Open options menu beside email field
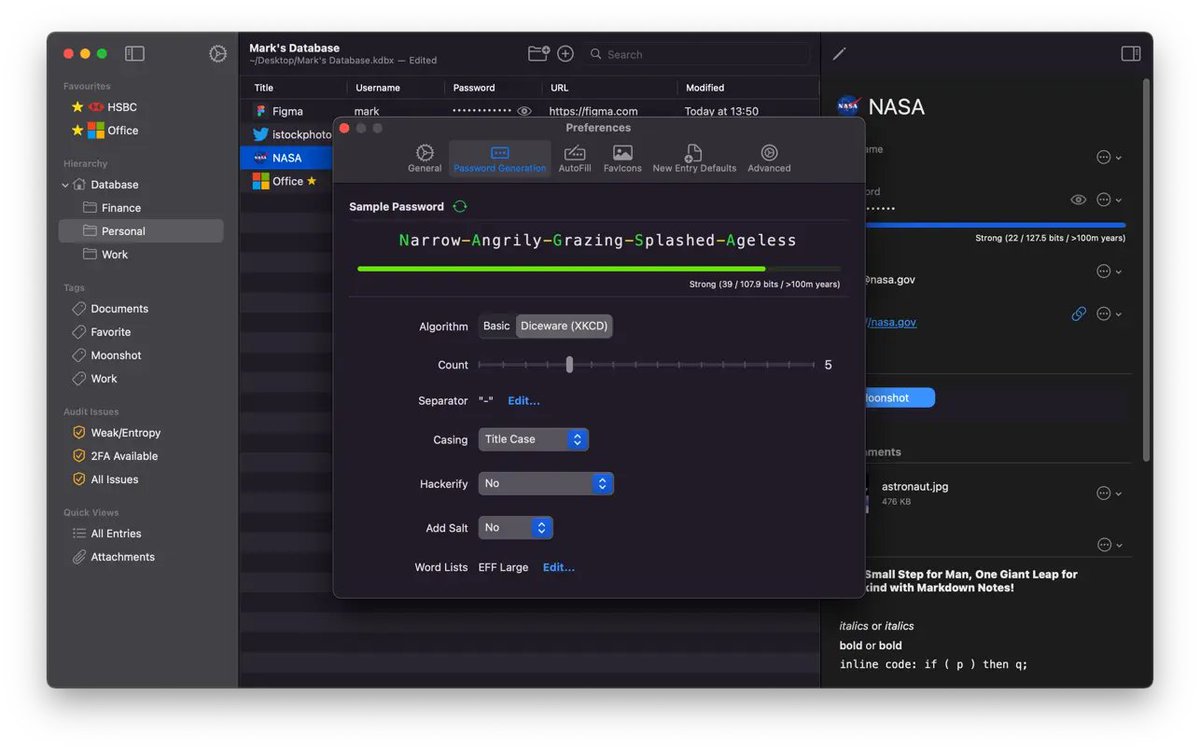This screenshot has width=1200, height=750. point(1109,271)
